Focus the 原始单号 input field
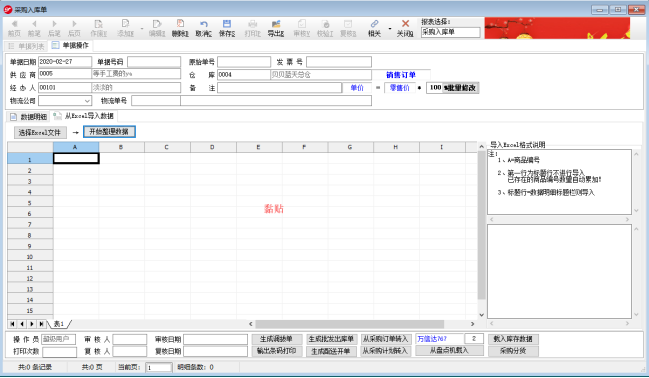 tap(244, 62)
